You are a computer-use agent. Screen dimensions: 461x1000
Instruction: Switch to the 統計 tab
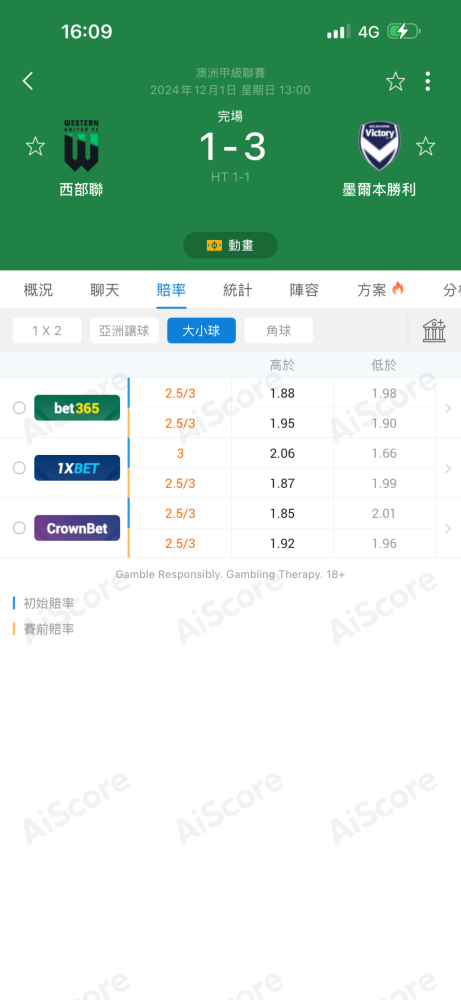tap(237, 290)
